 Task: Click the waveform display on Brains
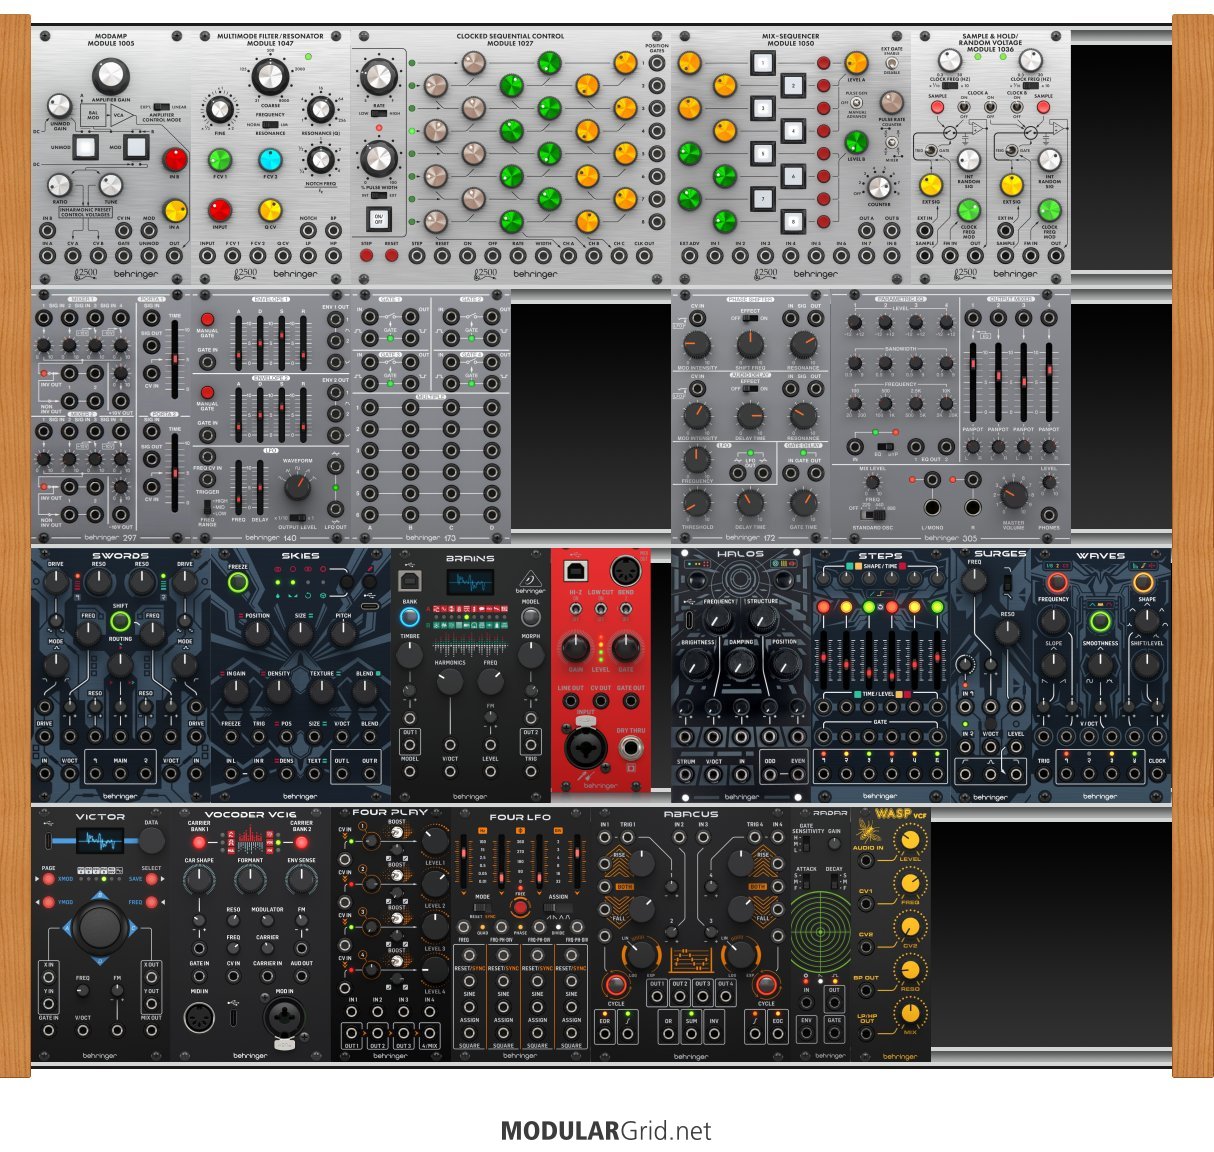[x=469, y=584]
